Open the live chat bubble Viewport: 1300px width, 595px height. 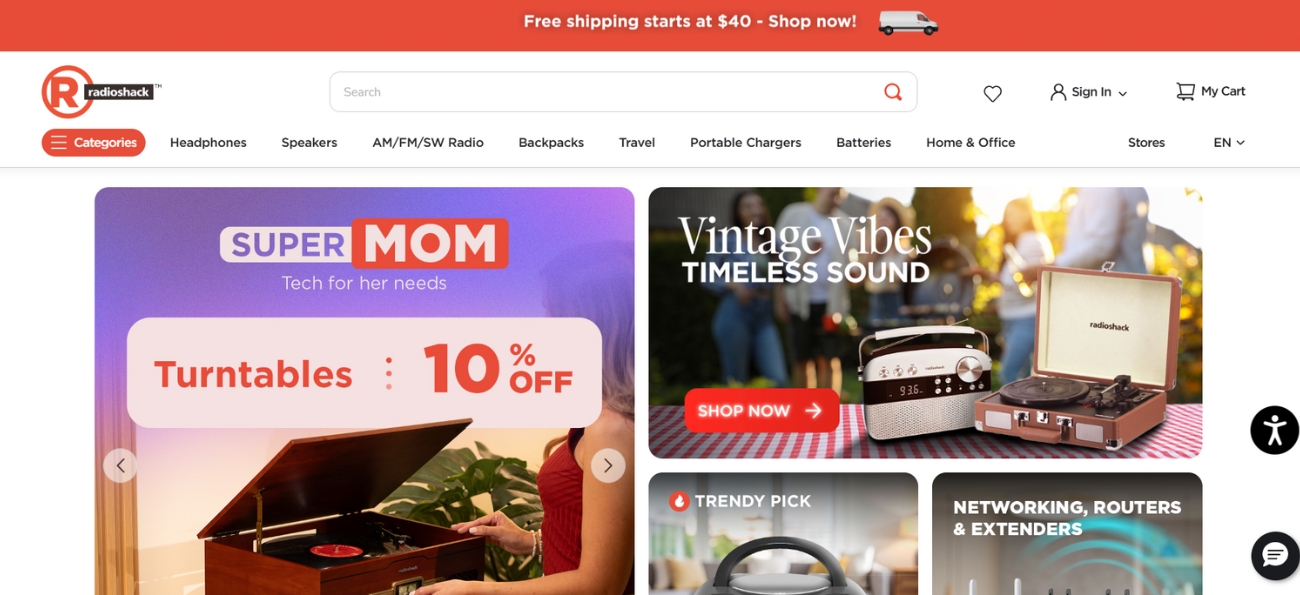click(1275, 555)
